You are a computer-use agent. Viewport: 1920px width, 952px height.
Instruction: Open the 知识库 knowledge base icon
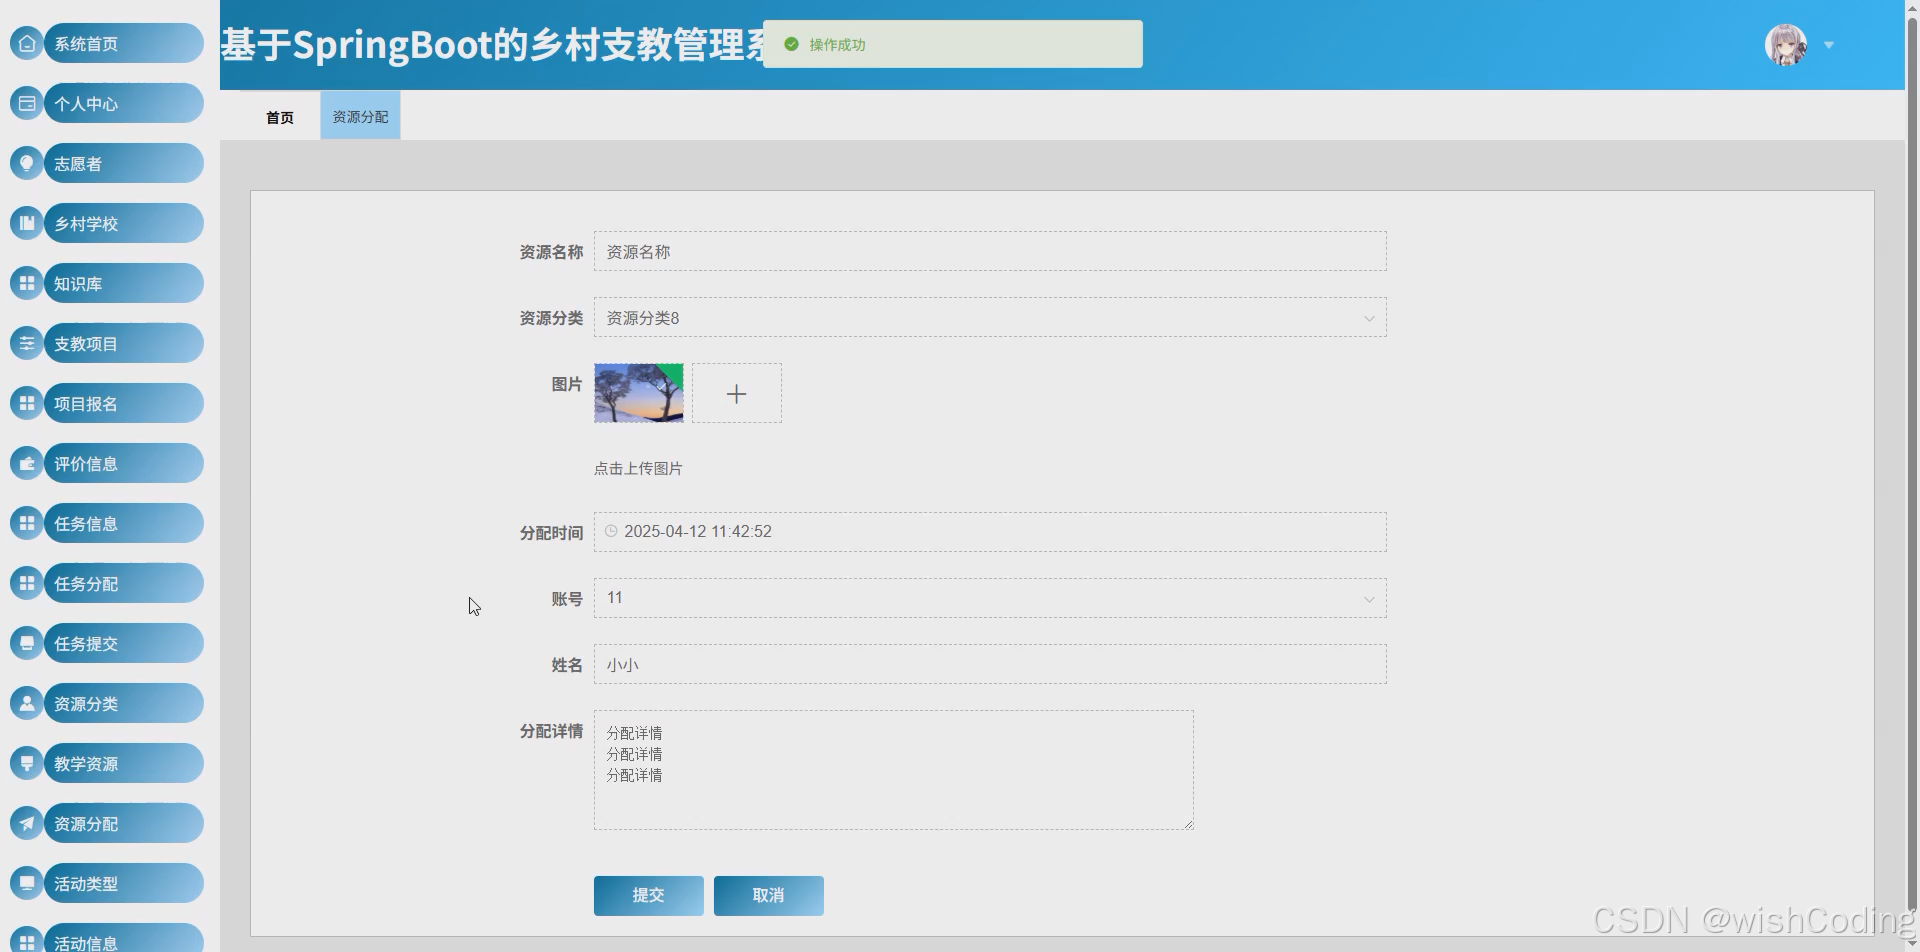[26, 283]
